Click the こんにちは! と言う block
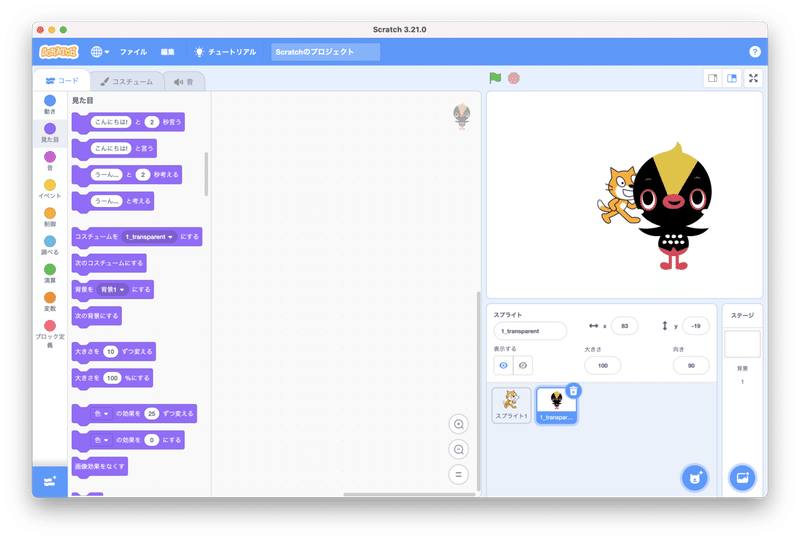The height and width of the screenshot is (540, 800). [114, 149]
